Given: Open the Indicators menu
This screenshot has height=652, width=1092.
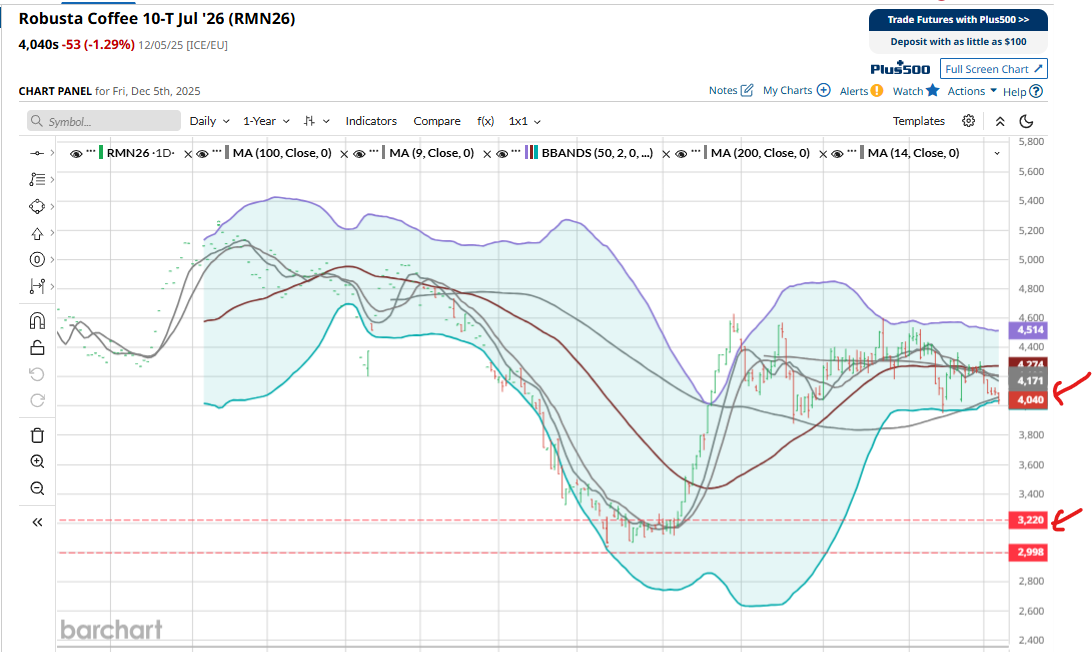Looking at the screenshot, I should click(x=371, y=121).
